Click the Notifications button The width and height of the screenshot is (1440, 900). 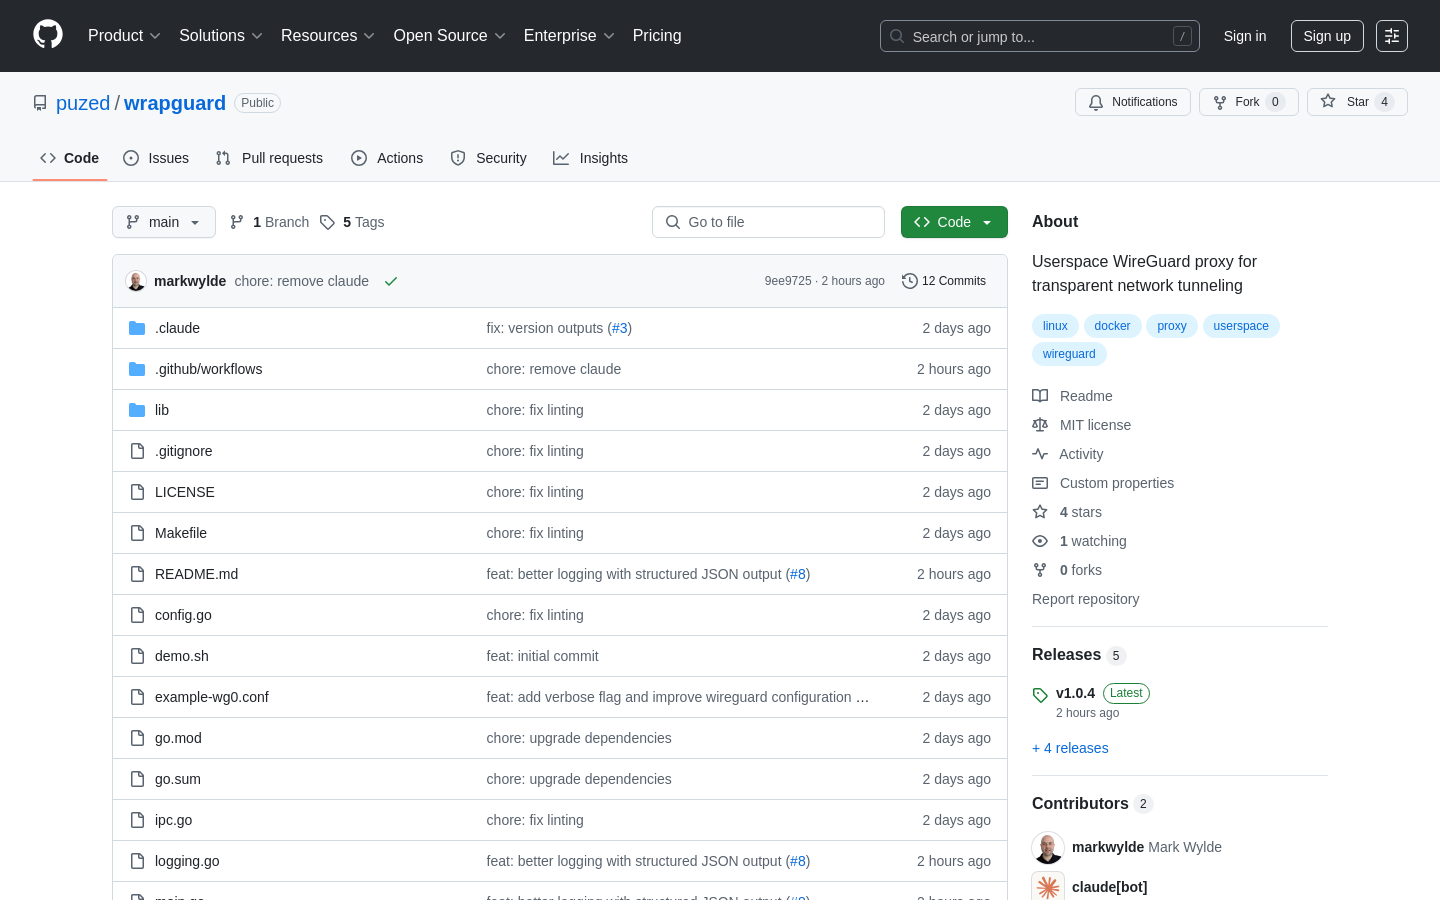coord(1133,102)
